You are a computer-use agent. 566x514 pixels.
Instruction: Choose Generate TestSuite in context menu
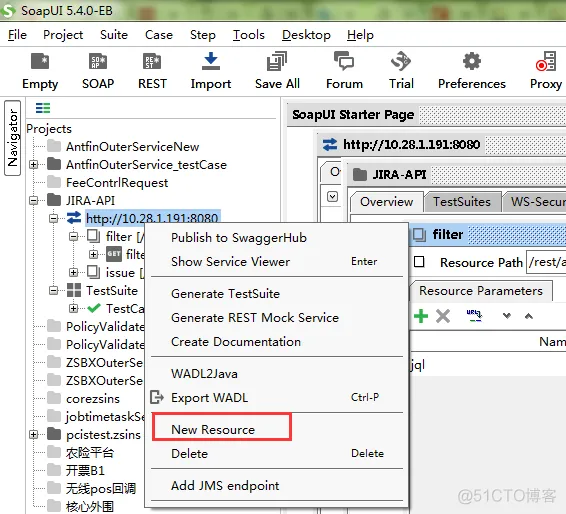pos(225,293)
